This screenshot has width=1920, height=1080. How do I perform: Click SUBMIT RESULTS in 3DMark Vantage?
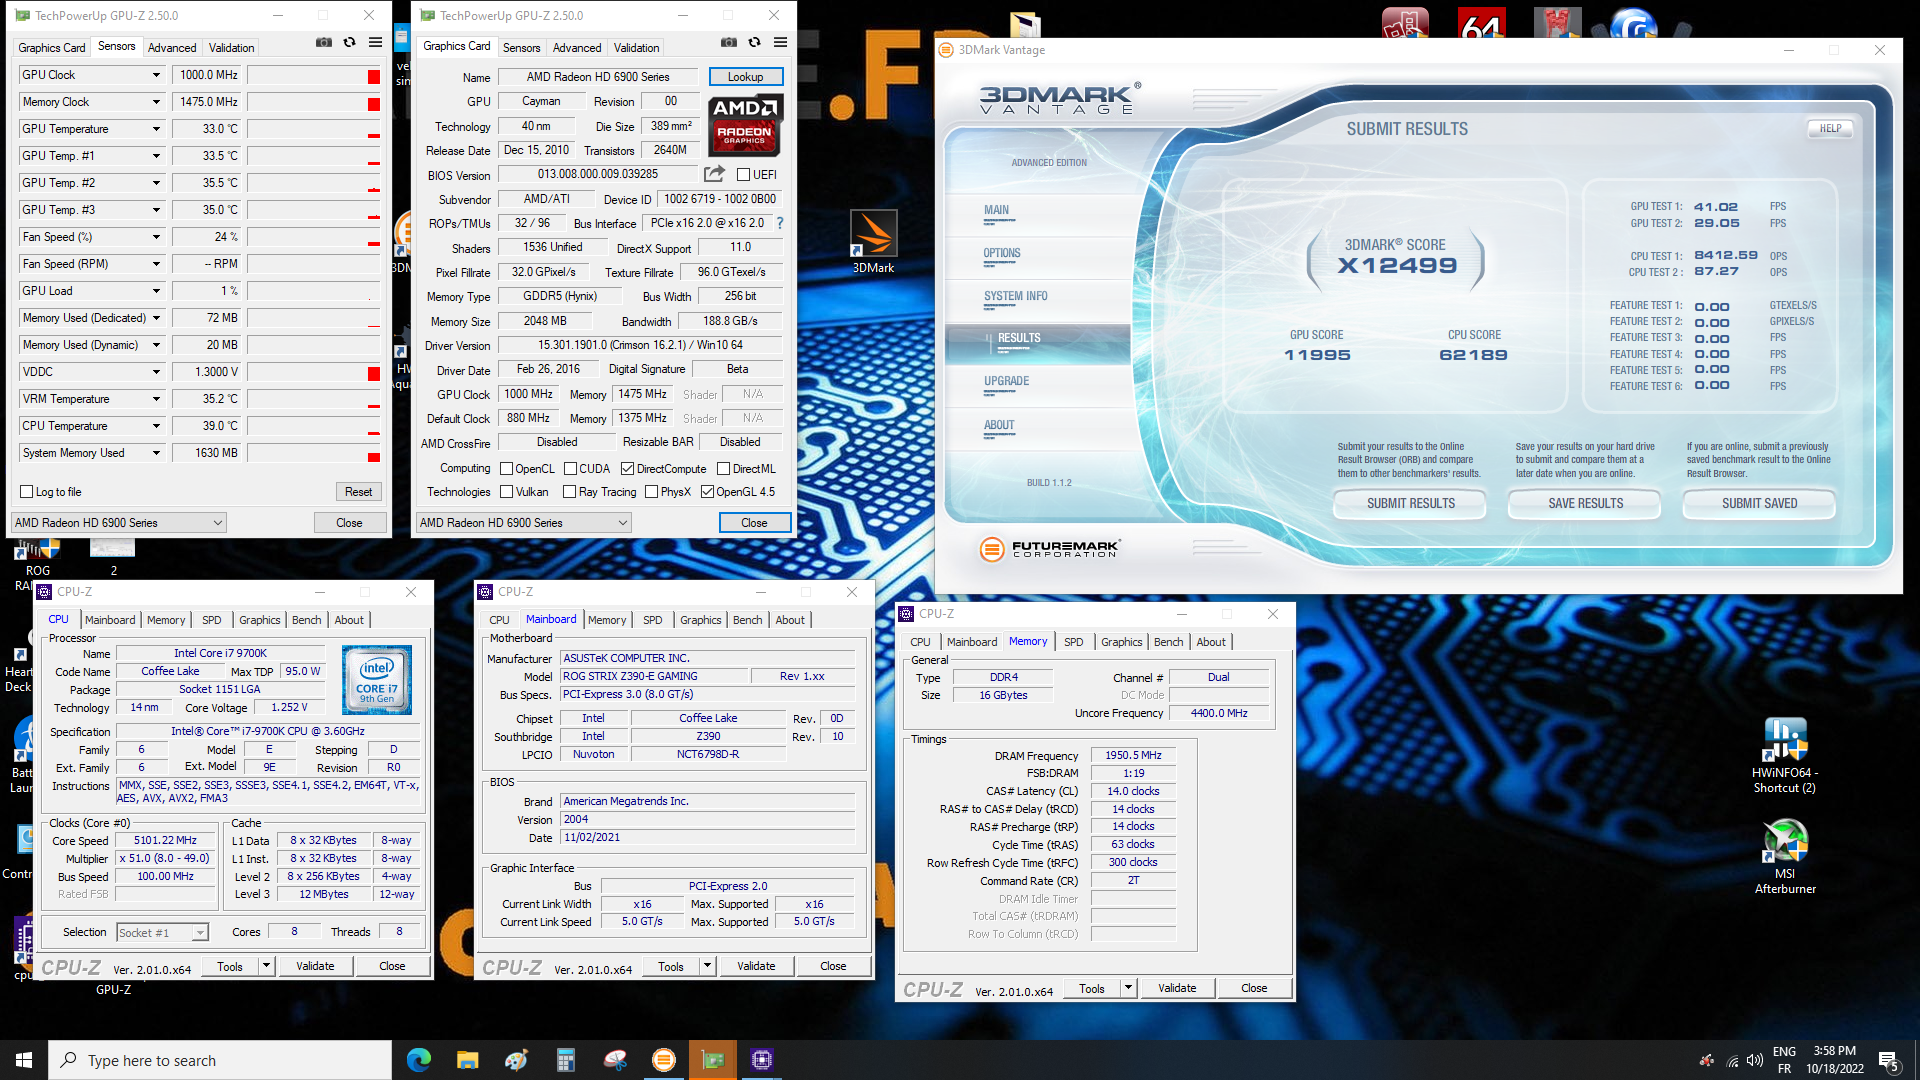1410,503
